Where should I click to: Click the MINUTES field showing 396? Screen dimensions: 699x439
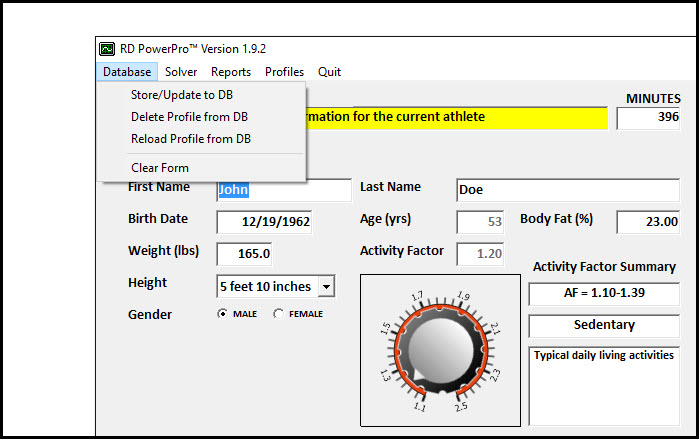[x=648, y=118]
